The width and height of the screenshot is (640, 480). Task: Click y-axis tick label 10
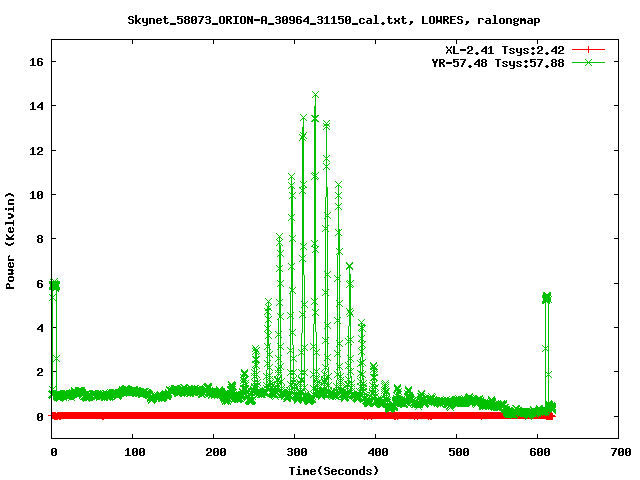point(36,195)
